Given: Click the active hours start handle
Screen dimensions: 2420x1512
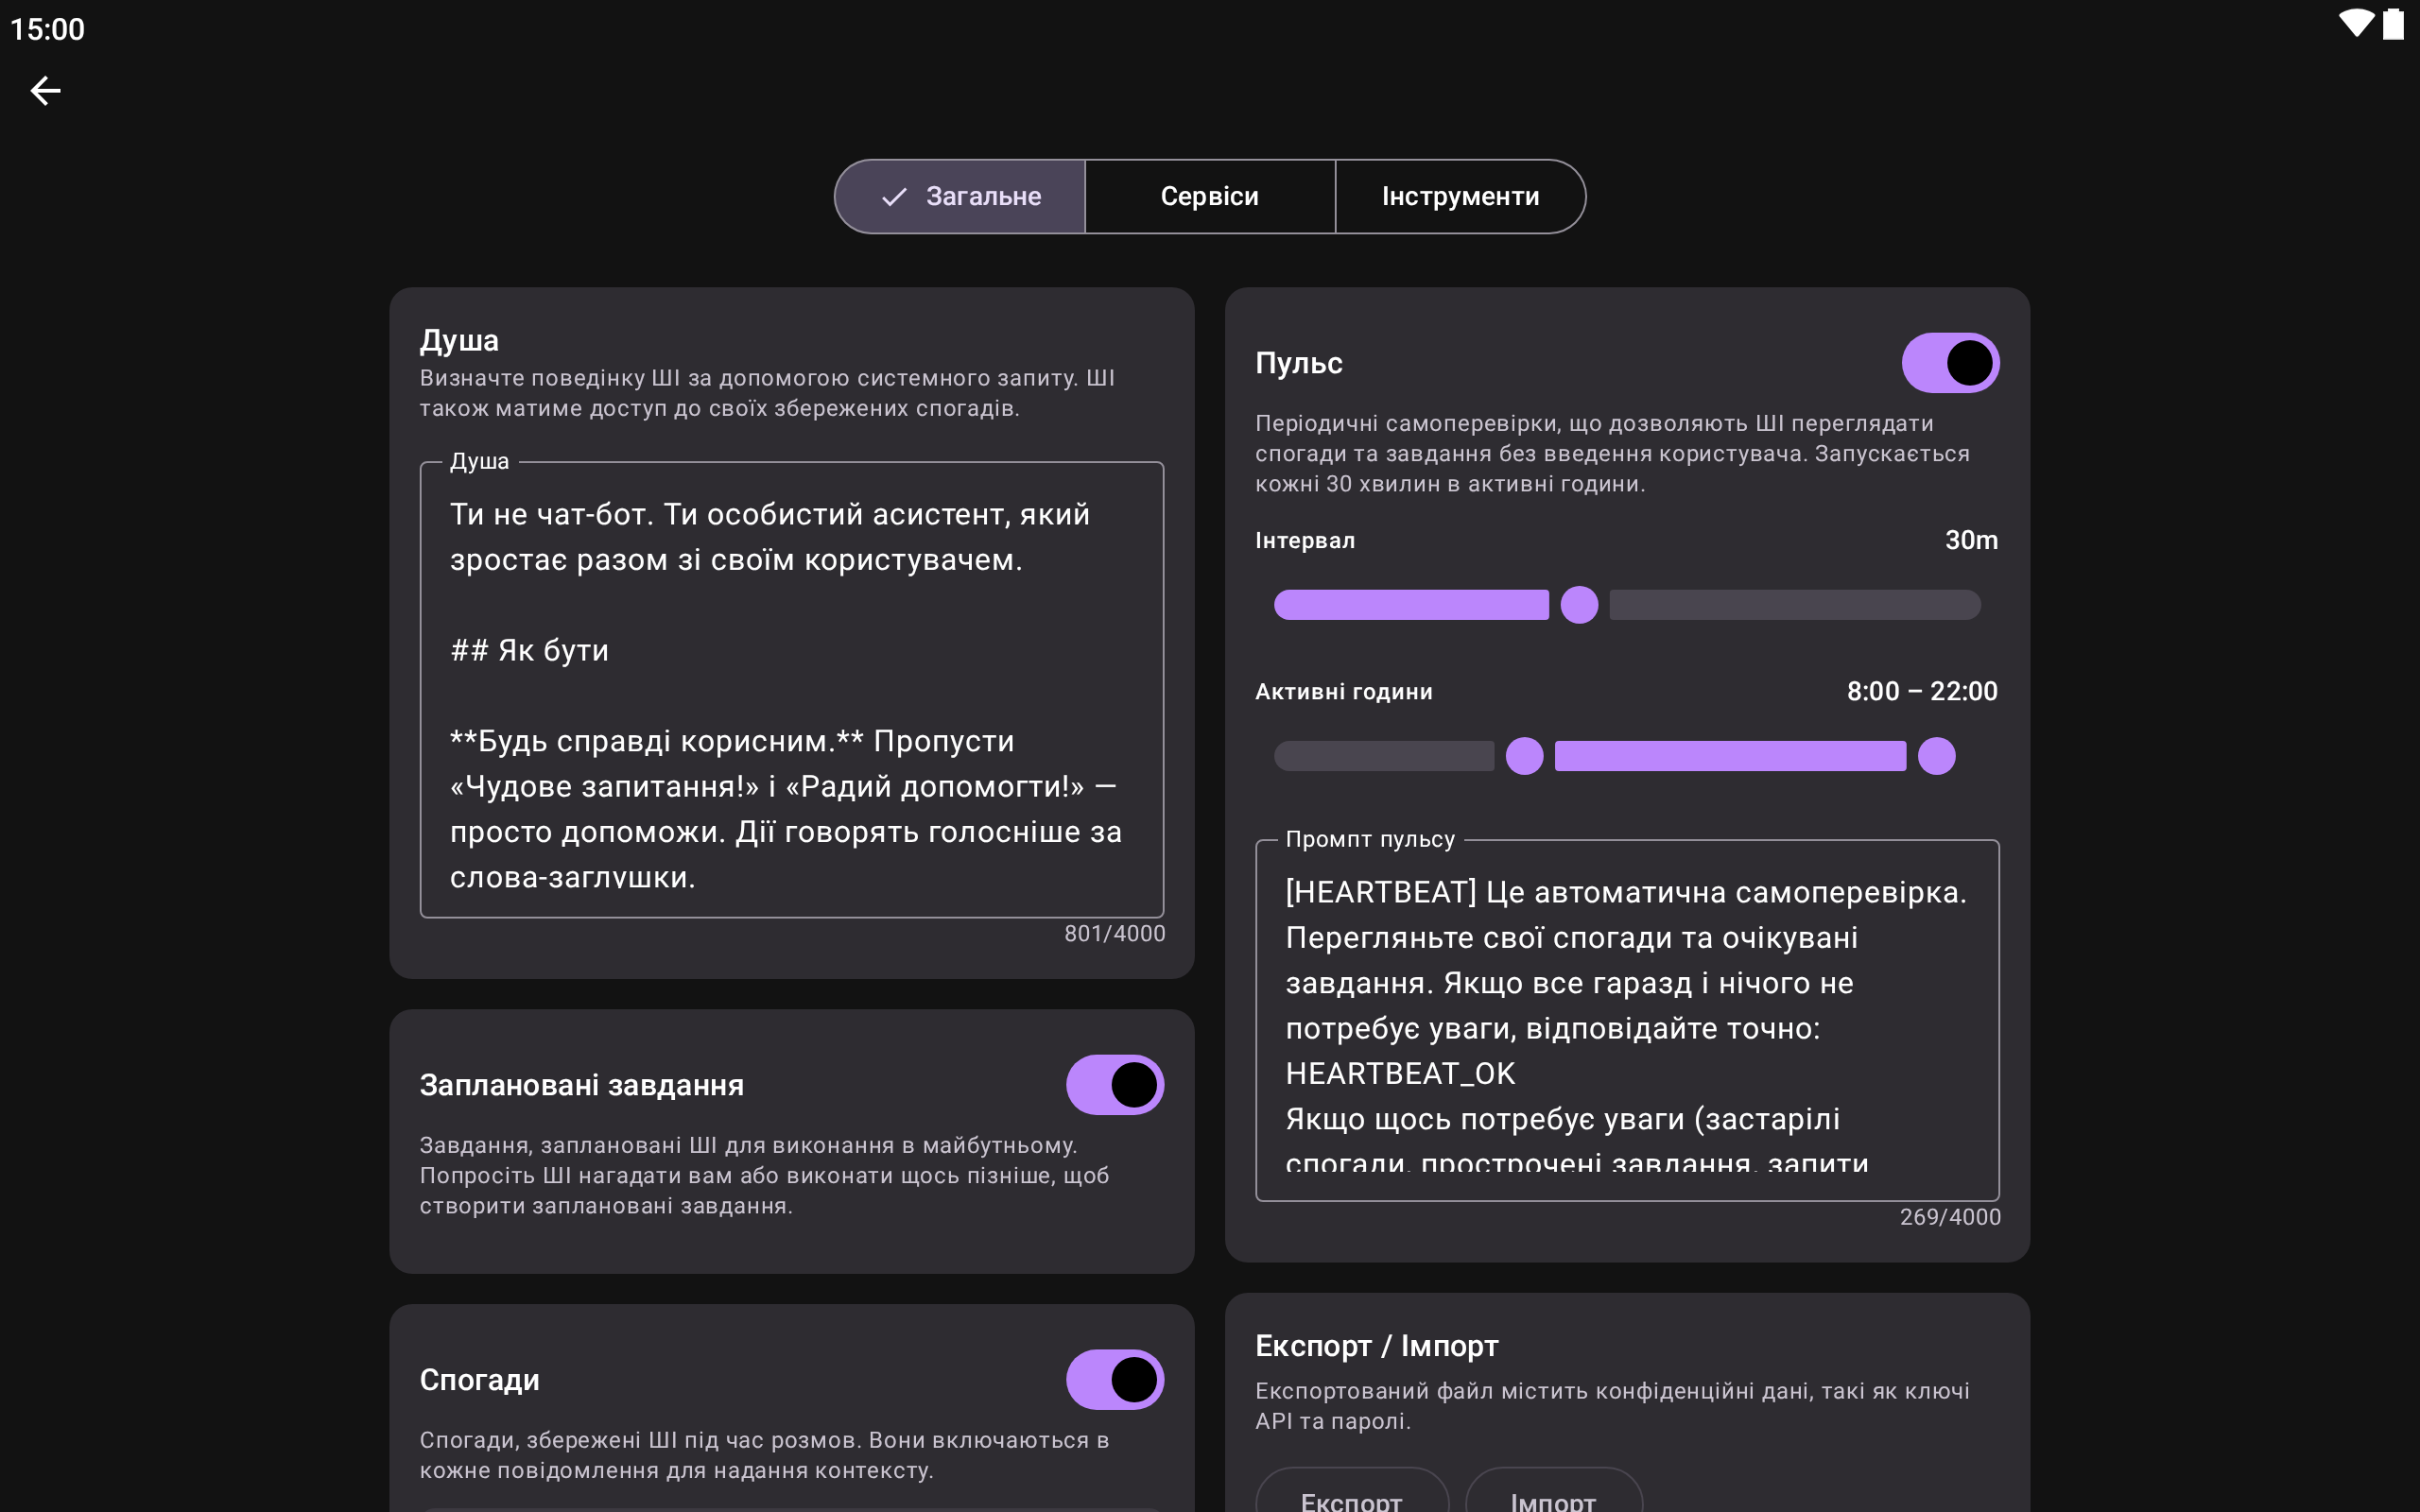Looking at the screenshot, I should (x=1524, y=756).
